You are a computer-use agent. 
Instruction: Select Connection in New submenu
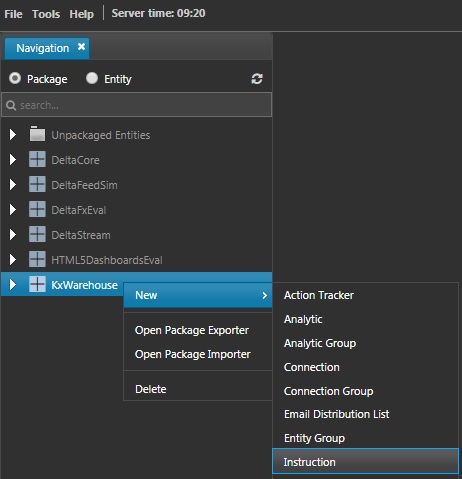click(365, 367)
